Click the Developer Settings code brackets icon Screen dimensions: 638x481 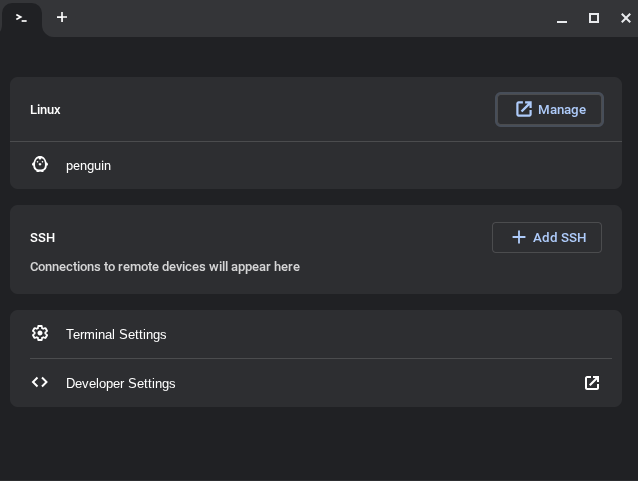click(40, 382)
